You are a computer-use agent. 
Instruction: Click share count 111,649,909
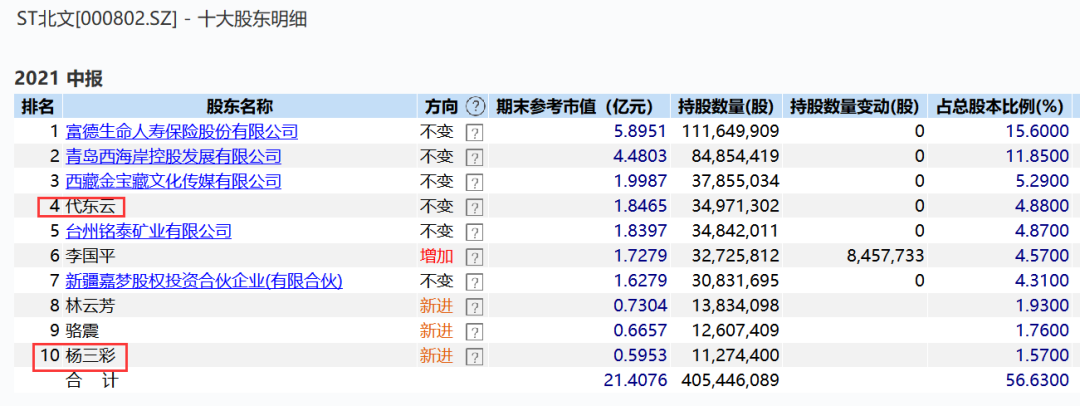pos(730,132)
